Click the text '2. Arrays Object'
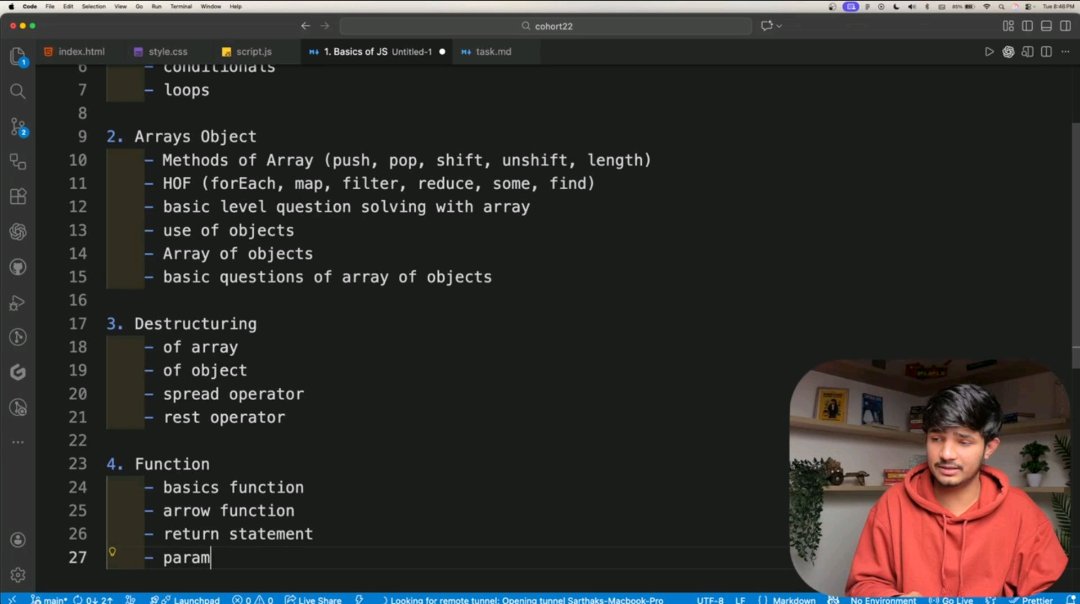Screen dimensions: 1080x604 click(181, 136)
